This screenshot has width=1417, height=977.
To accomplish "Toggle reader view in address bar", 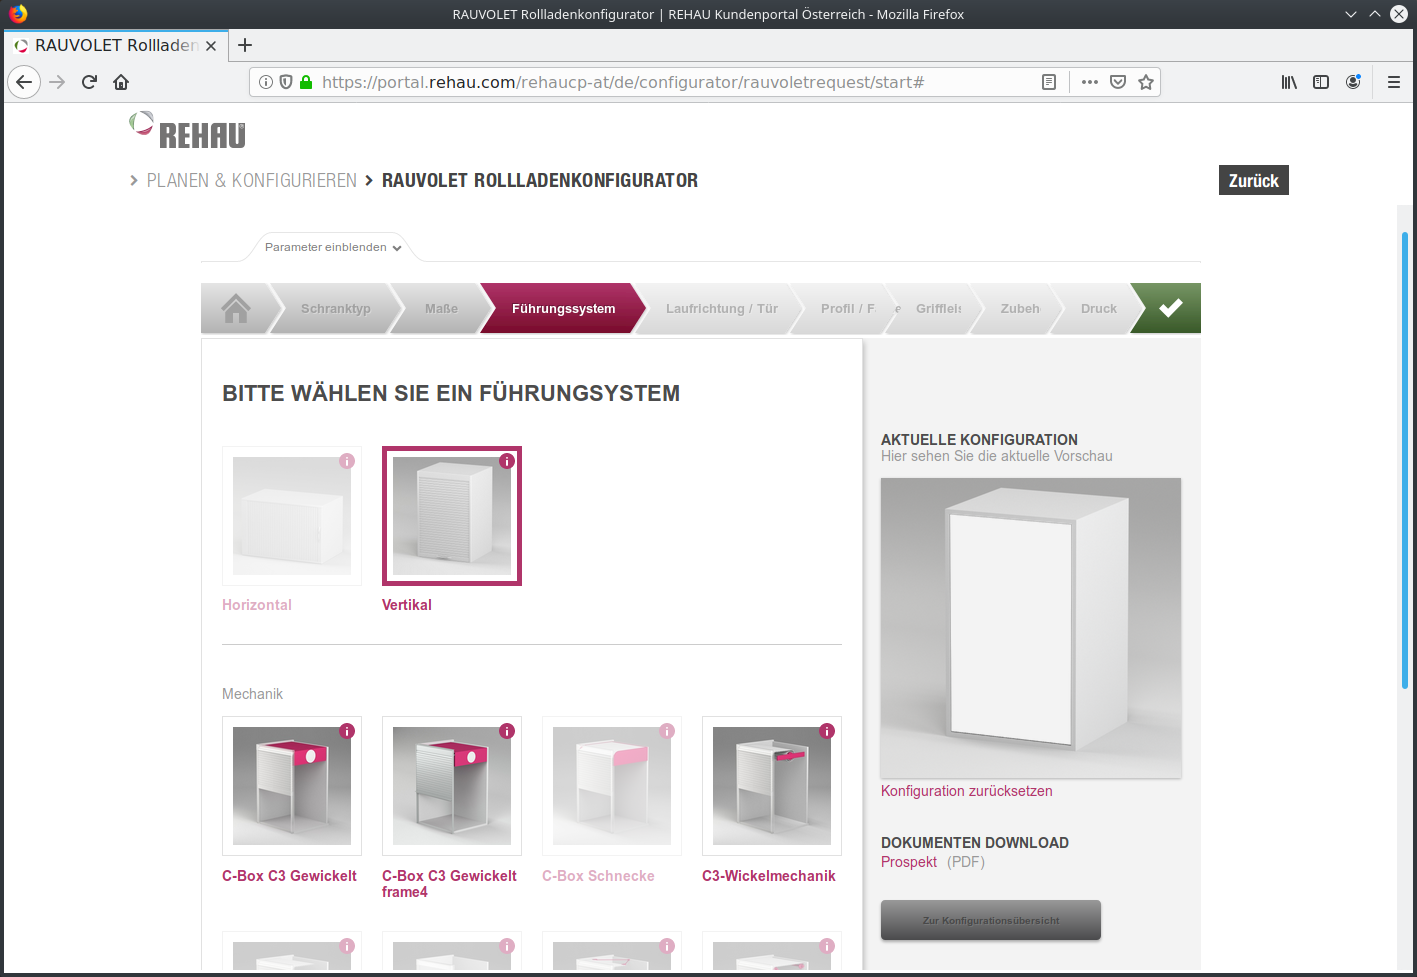I will (1049, 82).
